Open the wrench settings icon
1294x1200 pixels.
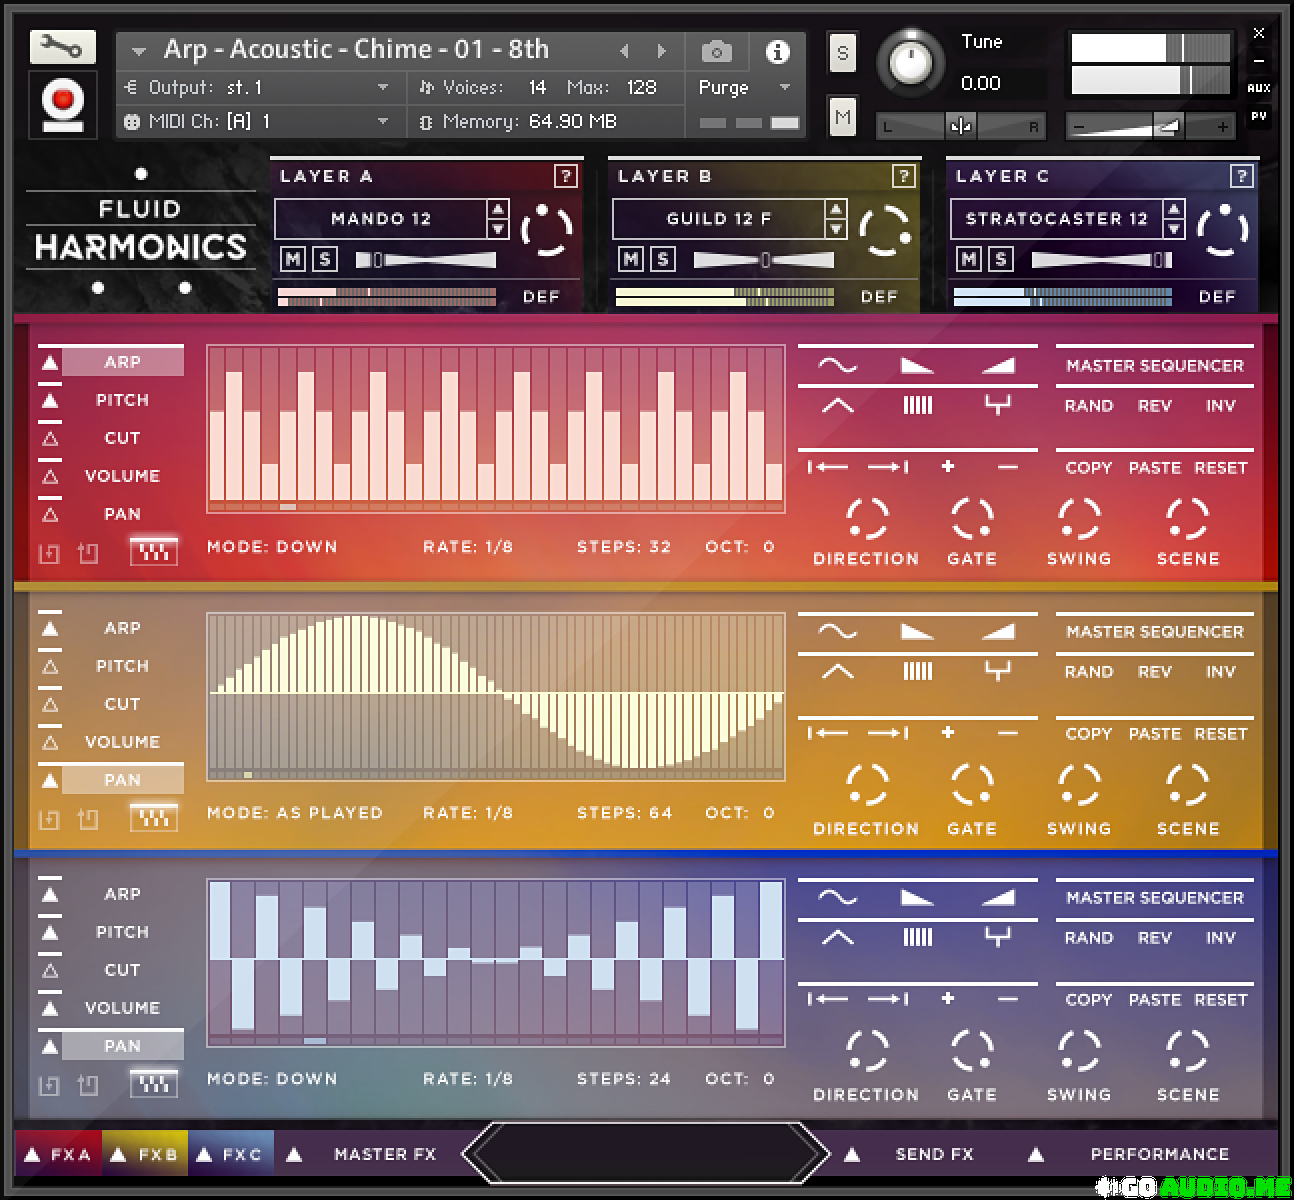pyautogui.click(x=62, y=46)
